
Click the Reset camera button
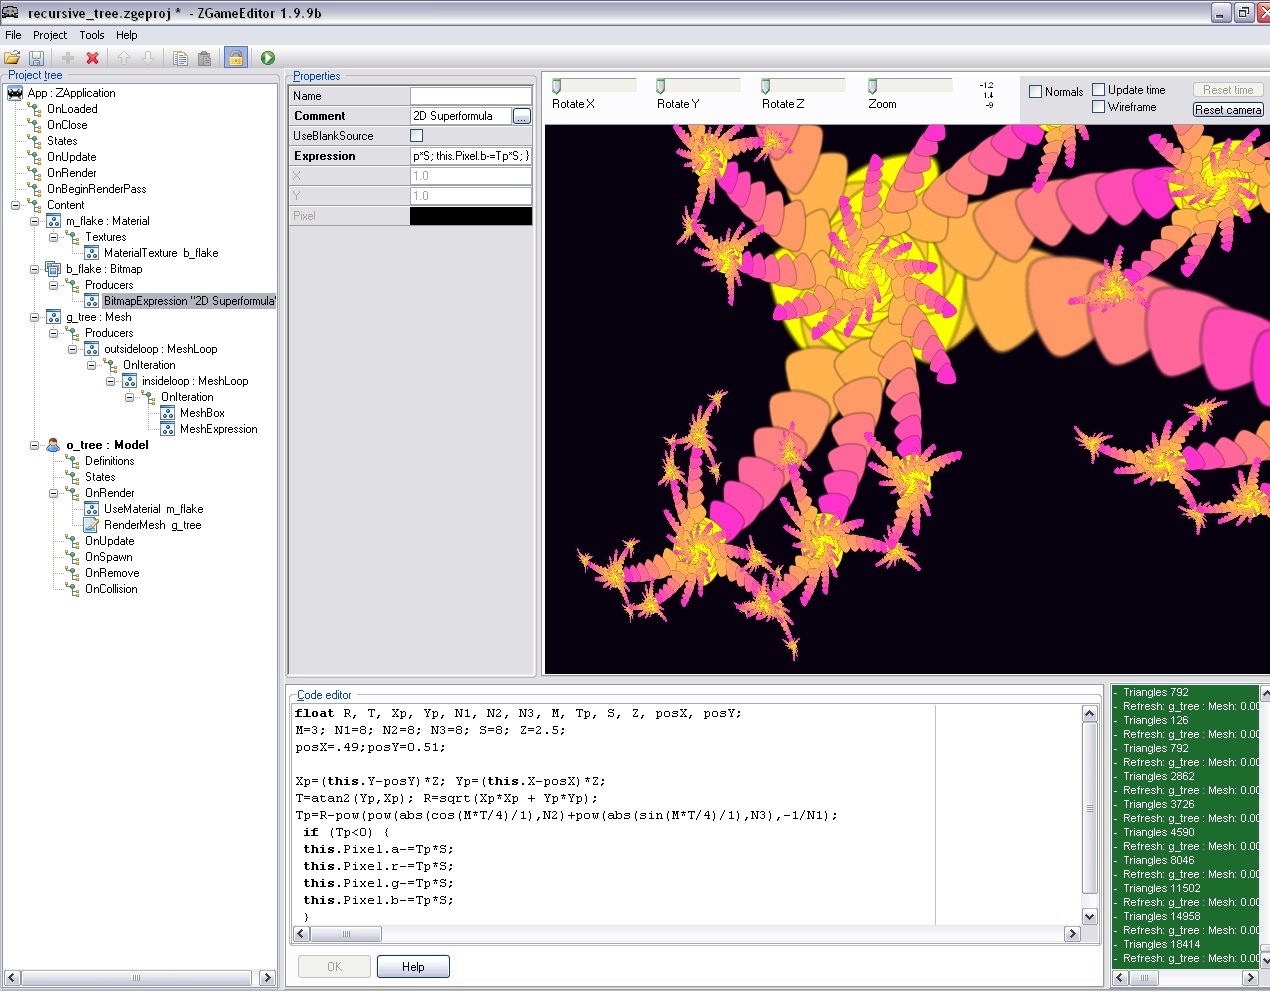click(1228, 110)
